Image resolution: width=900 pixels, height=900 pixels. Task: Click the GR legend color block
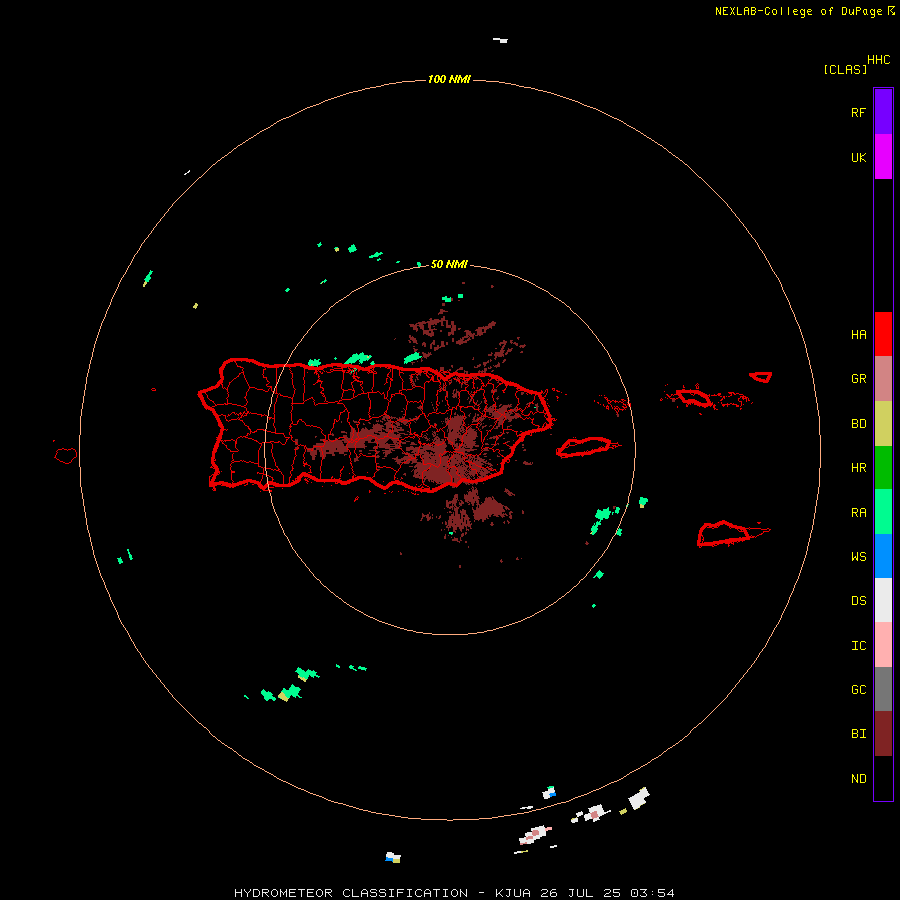883,379
